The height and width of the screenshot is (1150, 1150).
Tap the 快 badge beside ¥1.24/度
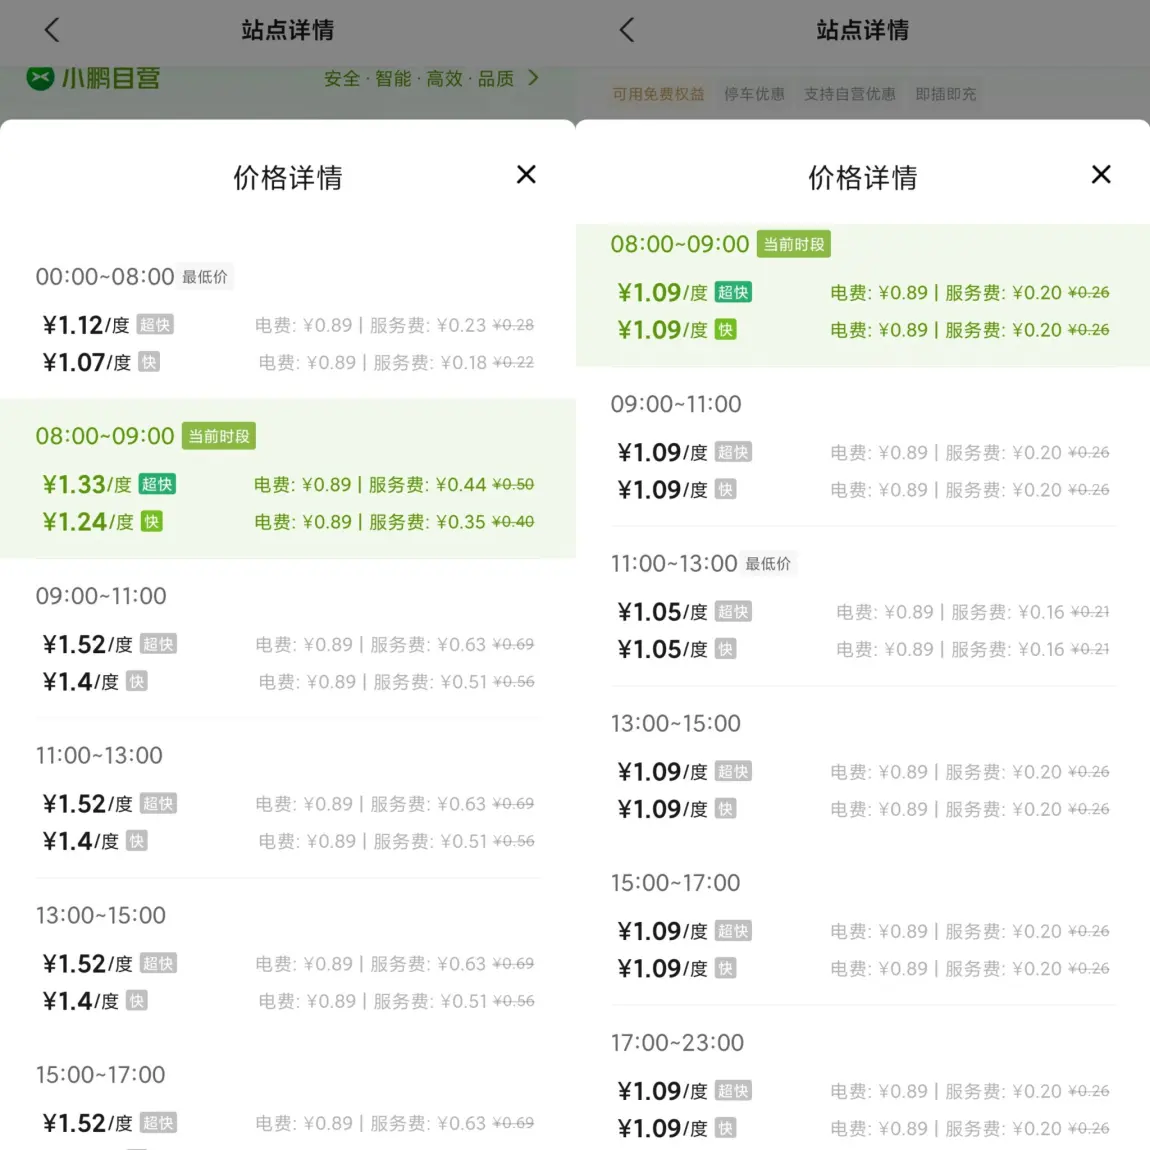151,522
